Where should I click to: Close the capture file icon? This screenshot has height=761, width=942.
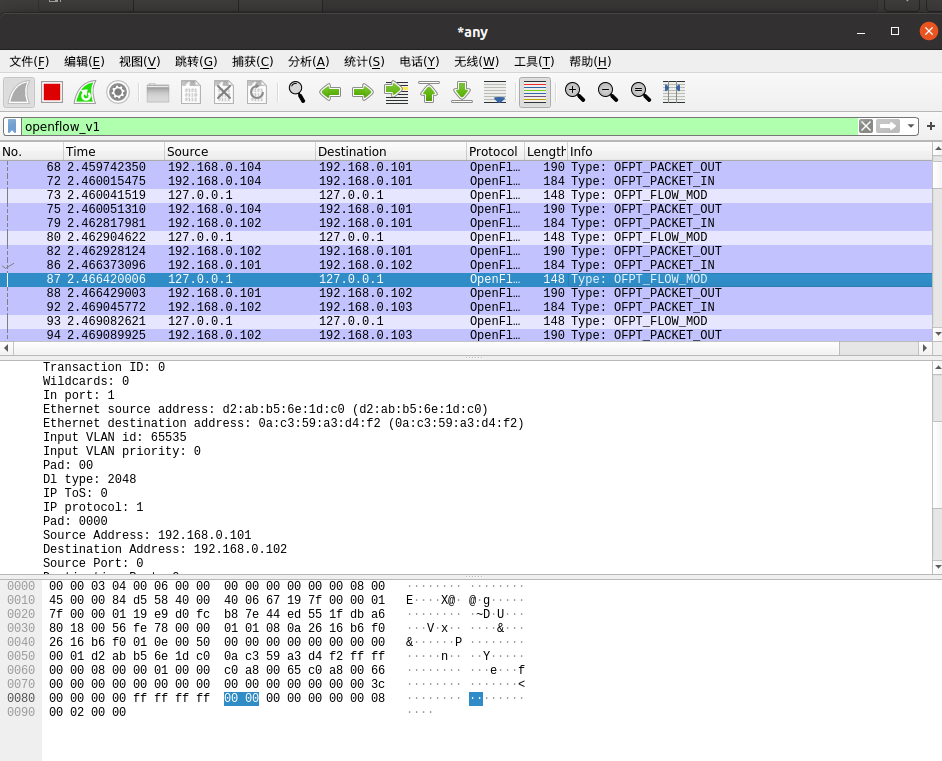[224, 92]
